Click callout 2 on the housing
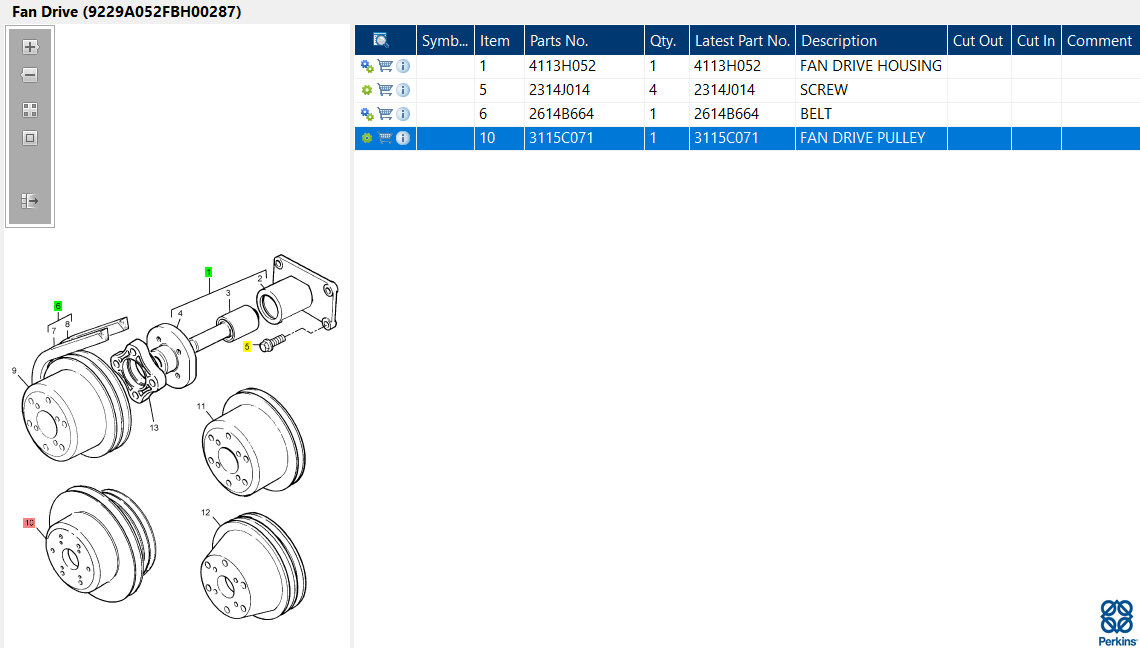The image size is (1140, 648). [x=260, y=279]
